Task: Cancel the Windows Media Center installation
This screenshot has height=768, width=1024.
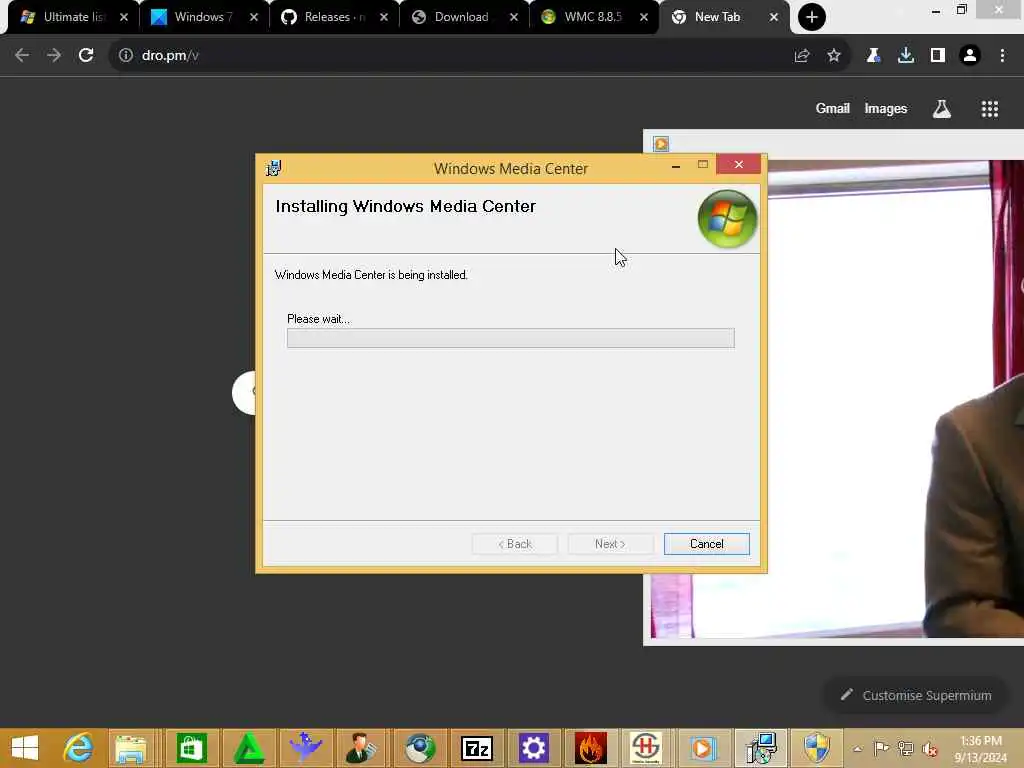Action: 707,544
